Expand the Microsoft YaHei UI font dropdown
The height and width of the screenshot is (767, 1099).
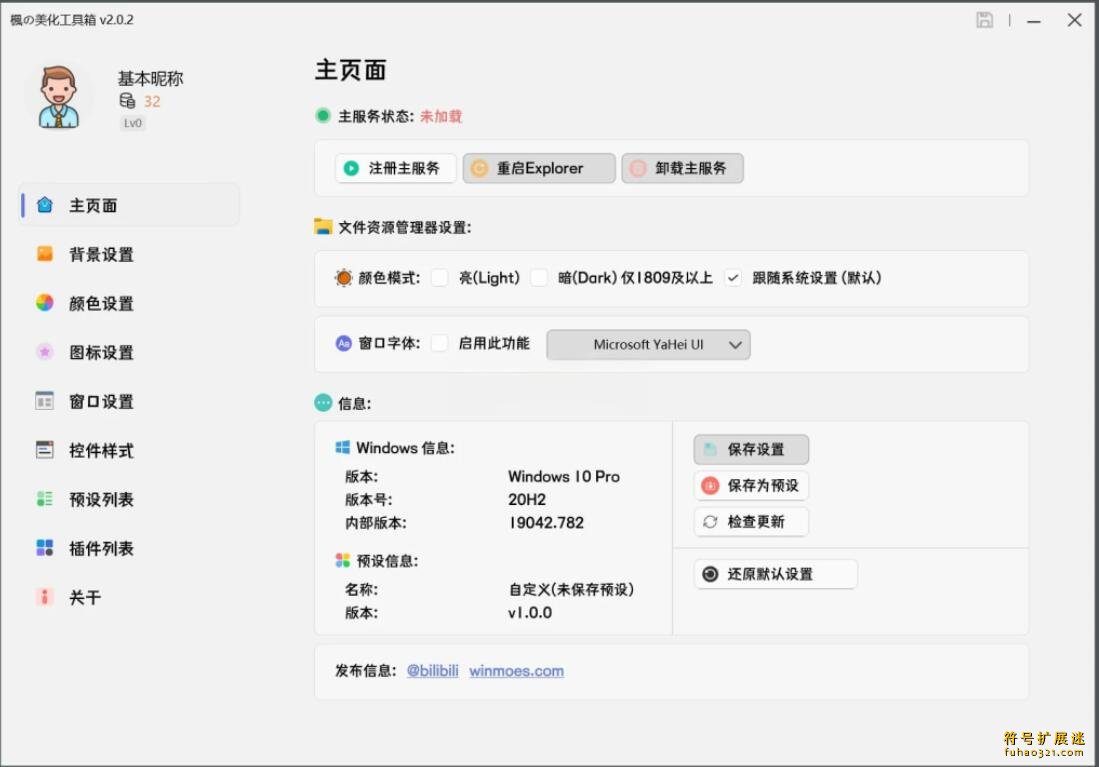[648, 345]
